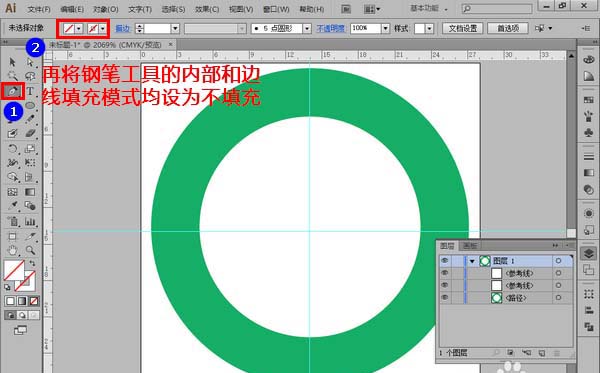Click the Swap Fill and Stroke arrow
Viewport: 600px width, 373px height.
point(32,263)
